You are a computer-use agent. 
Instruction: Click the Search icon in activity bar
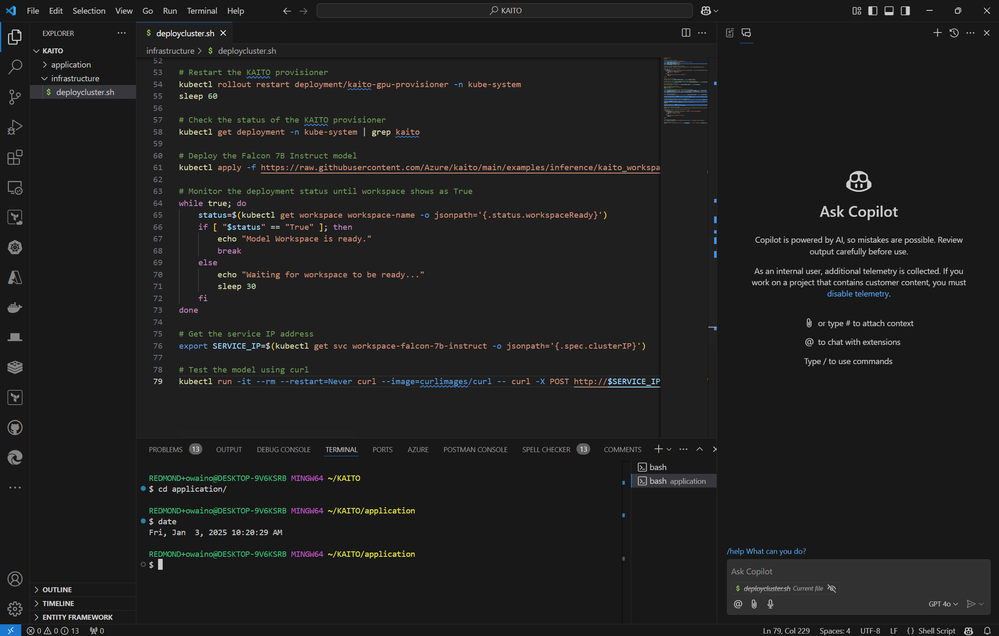(x=15, y=67)
